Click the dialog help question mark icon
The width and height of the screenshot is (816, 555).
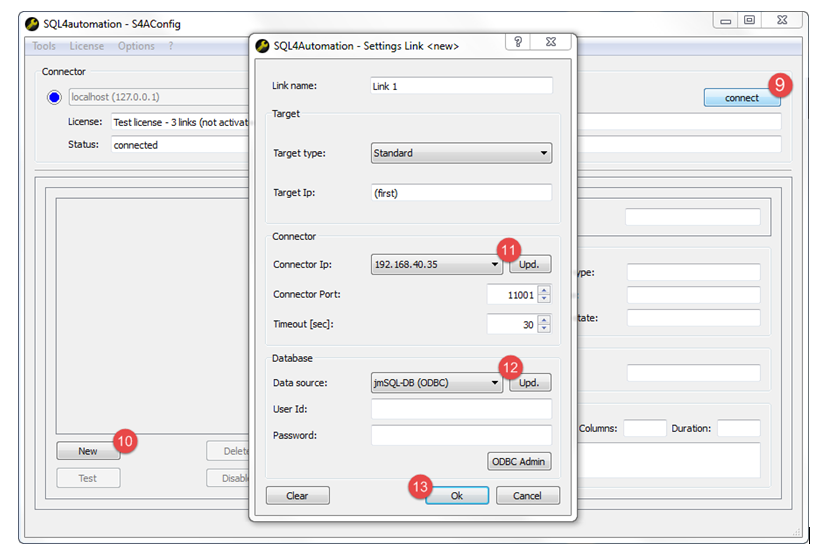[x=517, y=42]
